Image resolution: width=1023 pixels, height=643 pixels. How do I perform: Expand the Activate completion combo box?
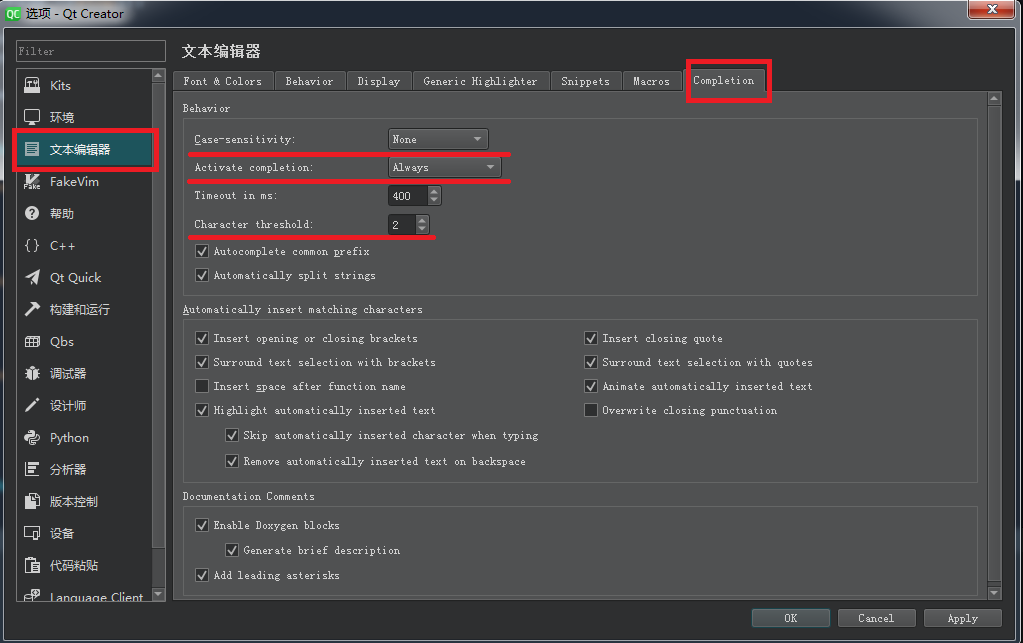pyautogui.click(x=444, y=167)
